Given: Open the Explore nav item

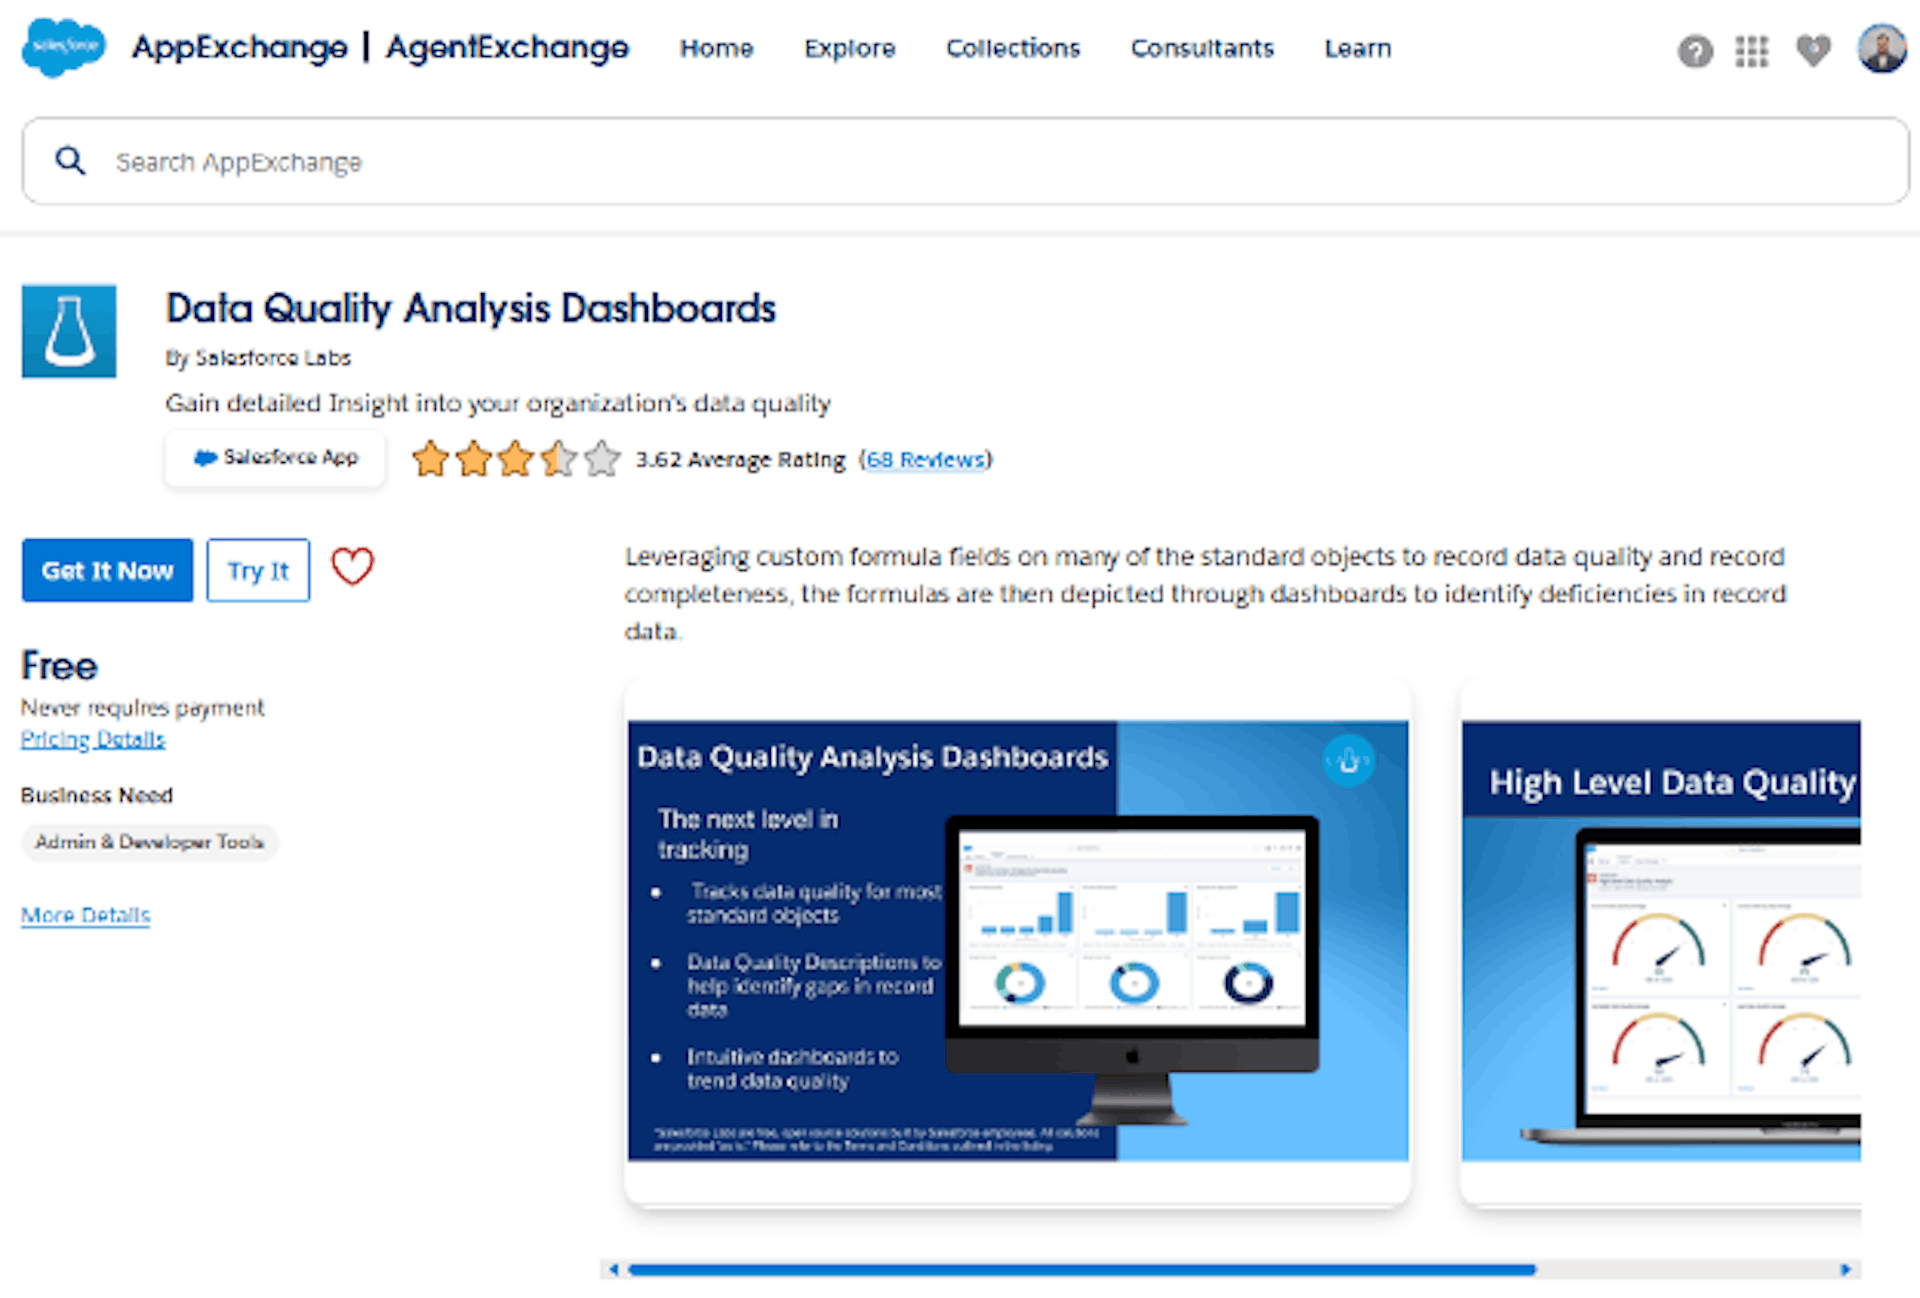Looking at the screenshot, I should coord(850,48).
